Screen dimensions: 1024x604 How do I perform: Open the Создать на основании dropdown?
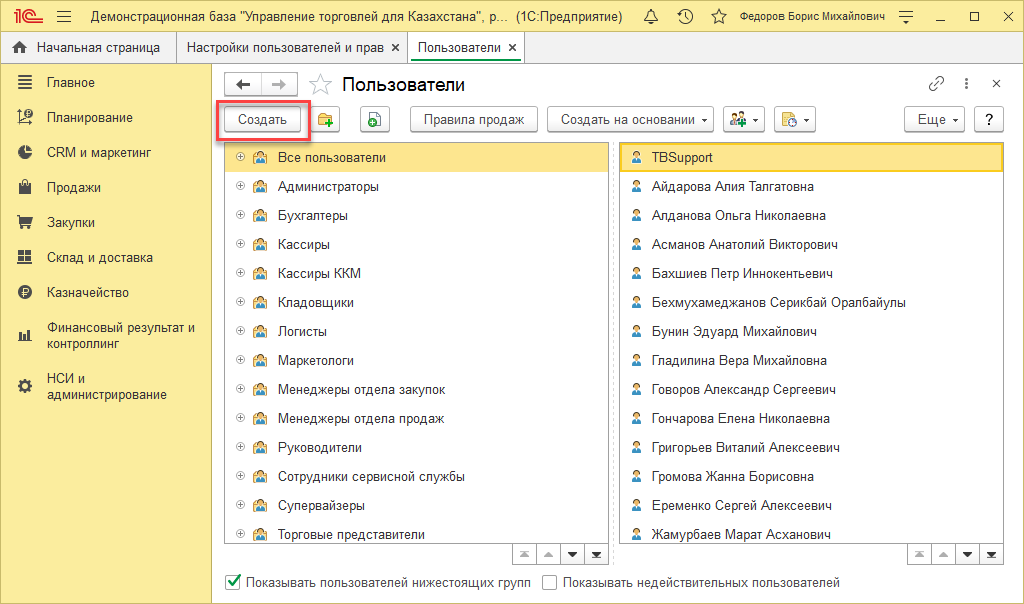click(x=630, y=120)
